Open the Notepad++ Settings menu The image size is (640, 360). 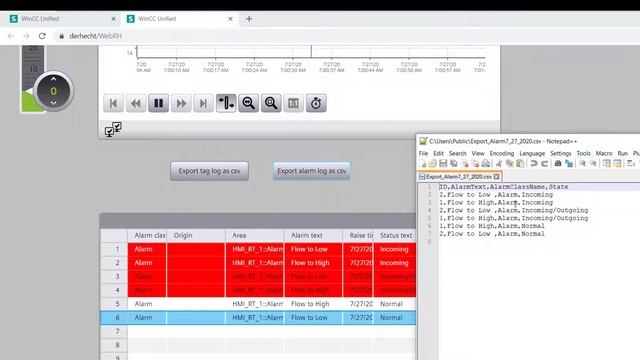pyautogui.click(x=561, y=153)
